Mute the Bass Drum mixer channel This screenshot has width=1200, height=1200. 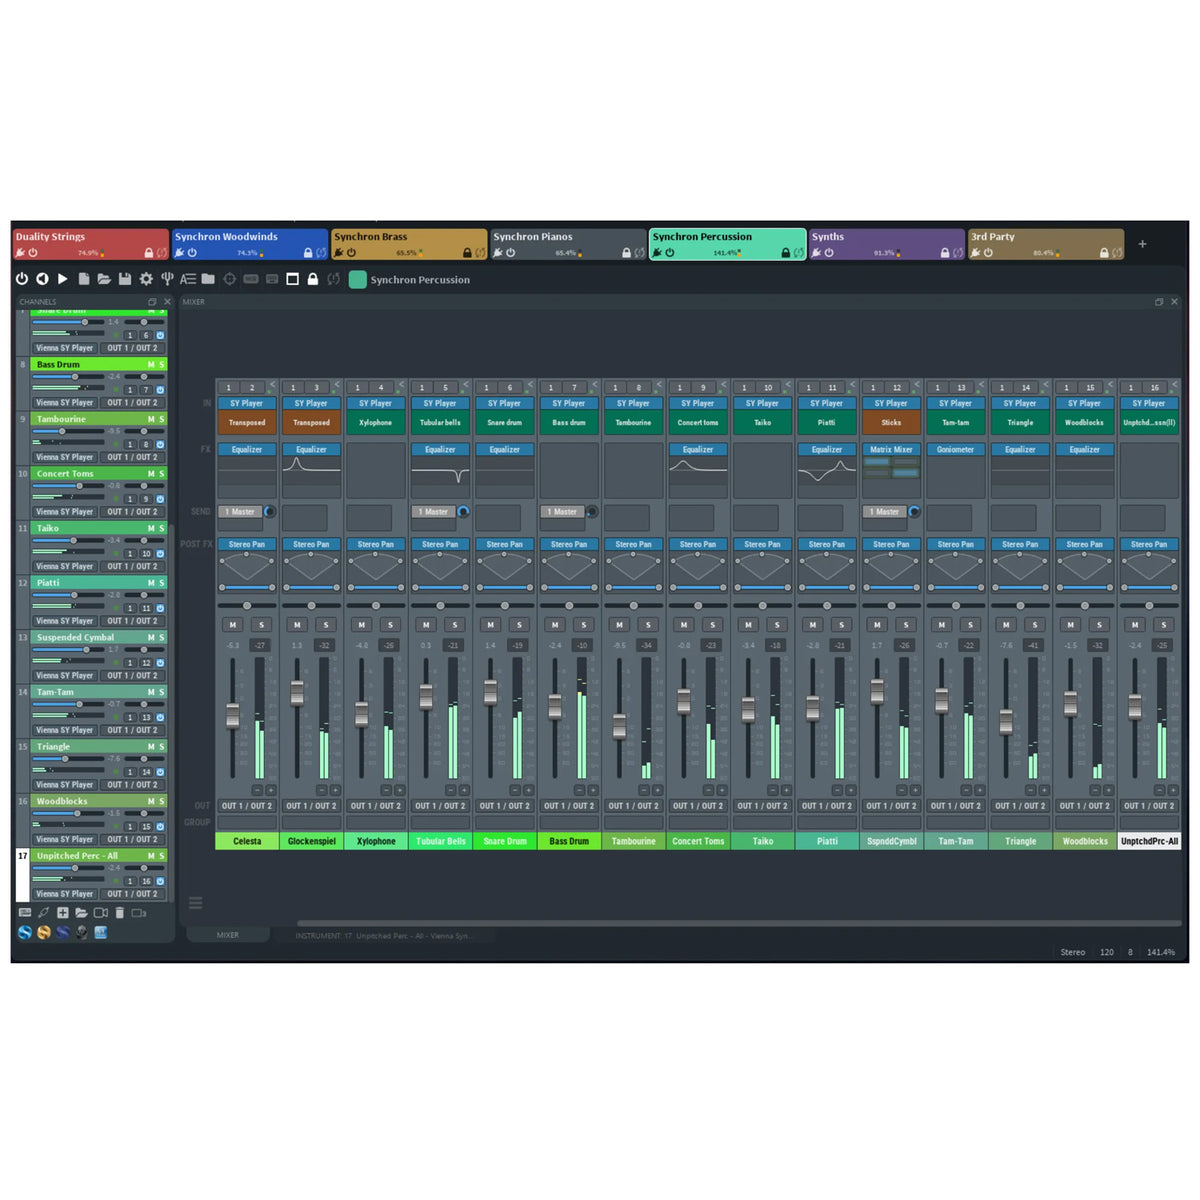555,625
